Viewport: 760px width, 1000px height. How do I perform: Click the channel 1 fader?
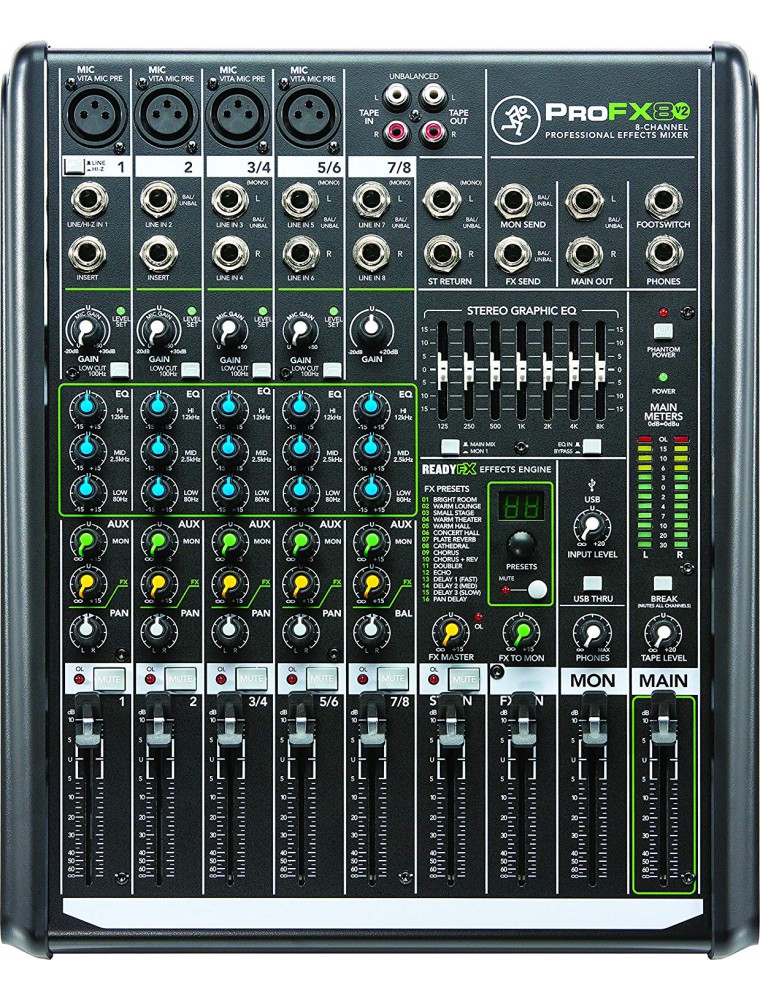pos(89,729)
